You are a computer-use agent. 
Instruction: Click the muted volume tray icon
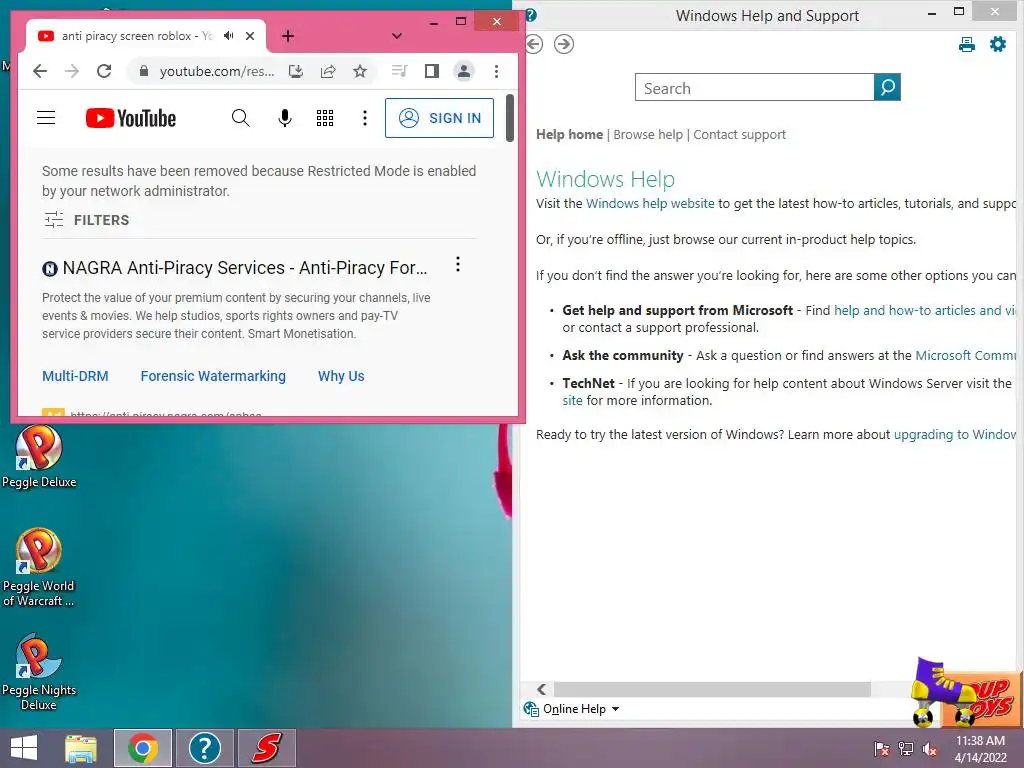(x=930, y=749)
